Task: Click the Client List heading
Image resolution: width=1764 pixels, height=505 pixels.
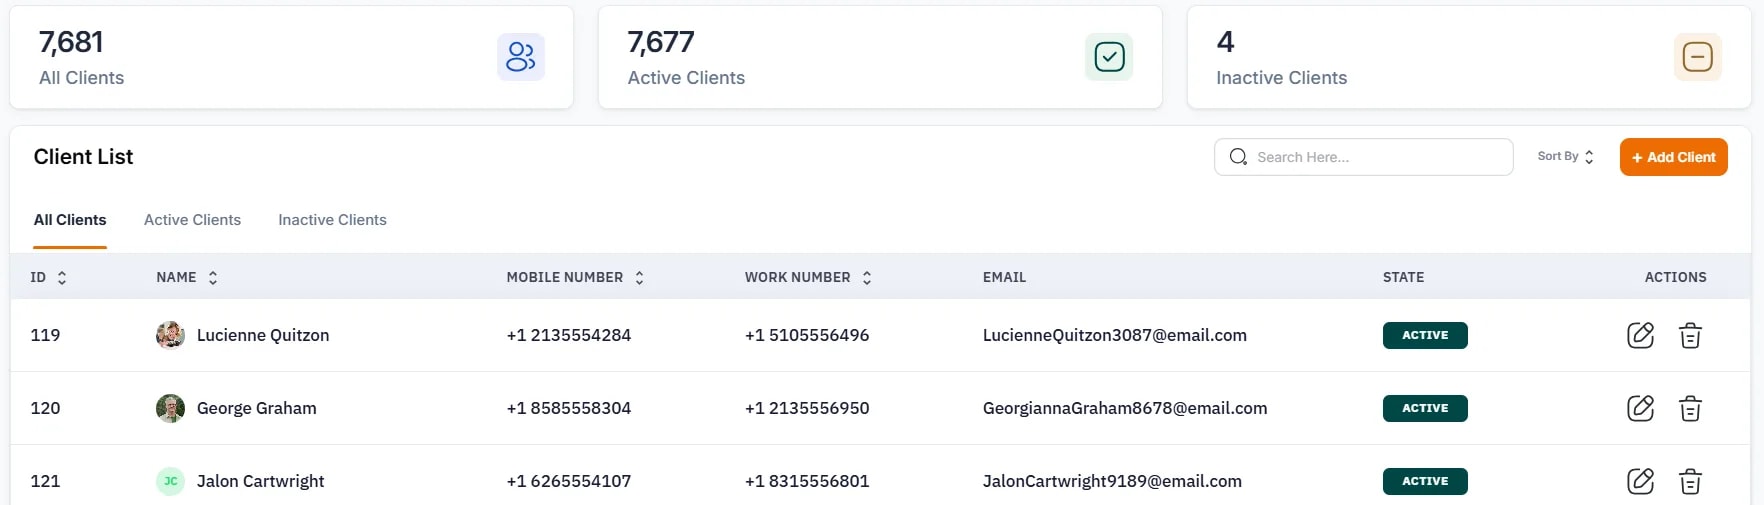Action: pyautogui.click(x=83, y=157)
